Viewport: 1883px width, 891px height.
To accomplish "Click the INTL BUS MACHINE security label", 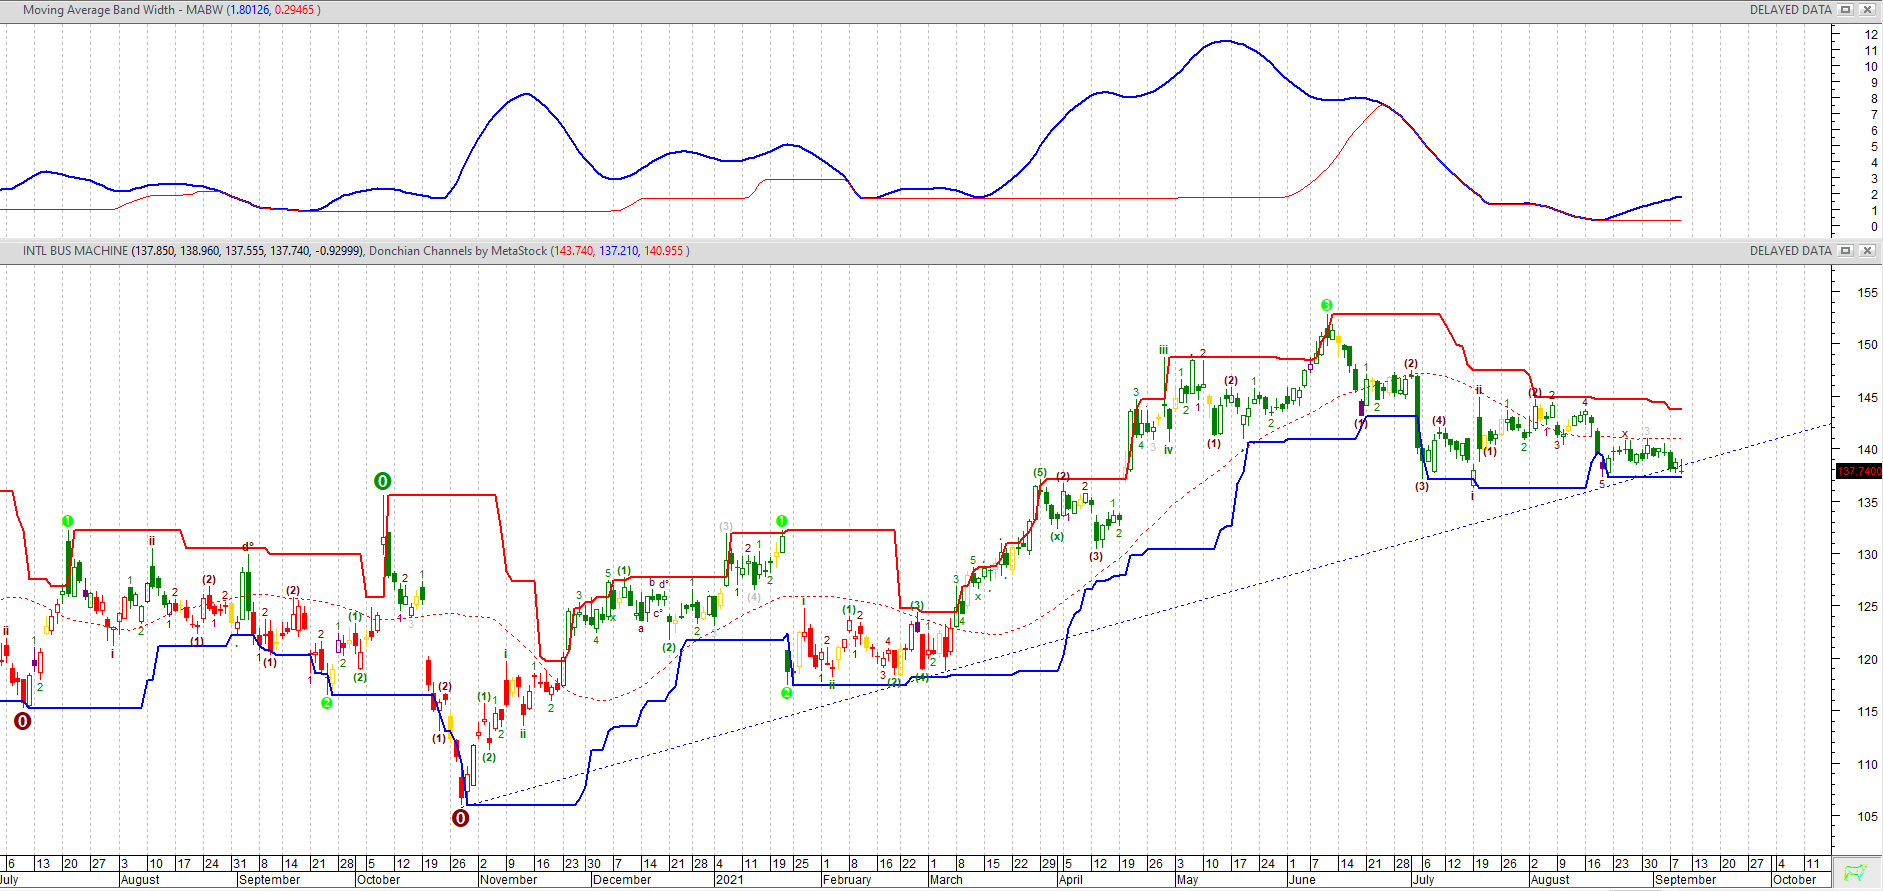I will 76,251.
